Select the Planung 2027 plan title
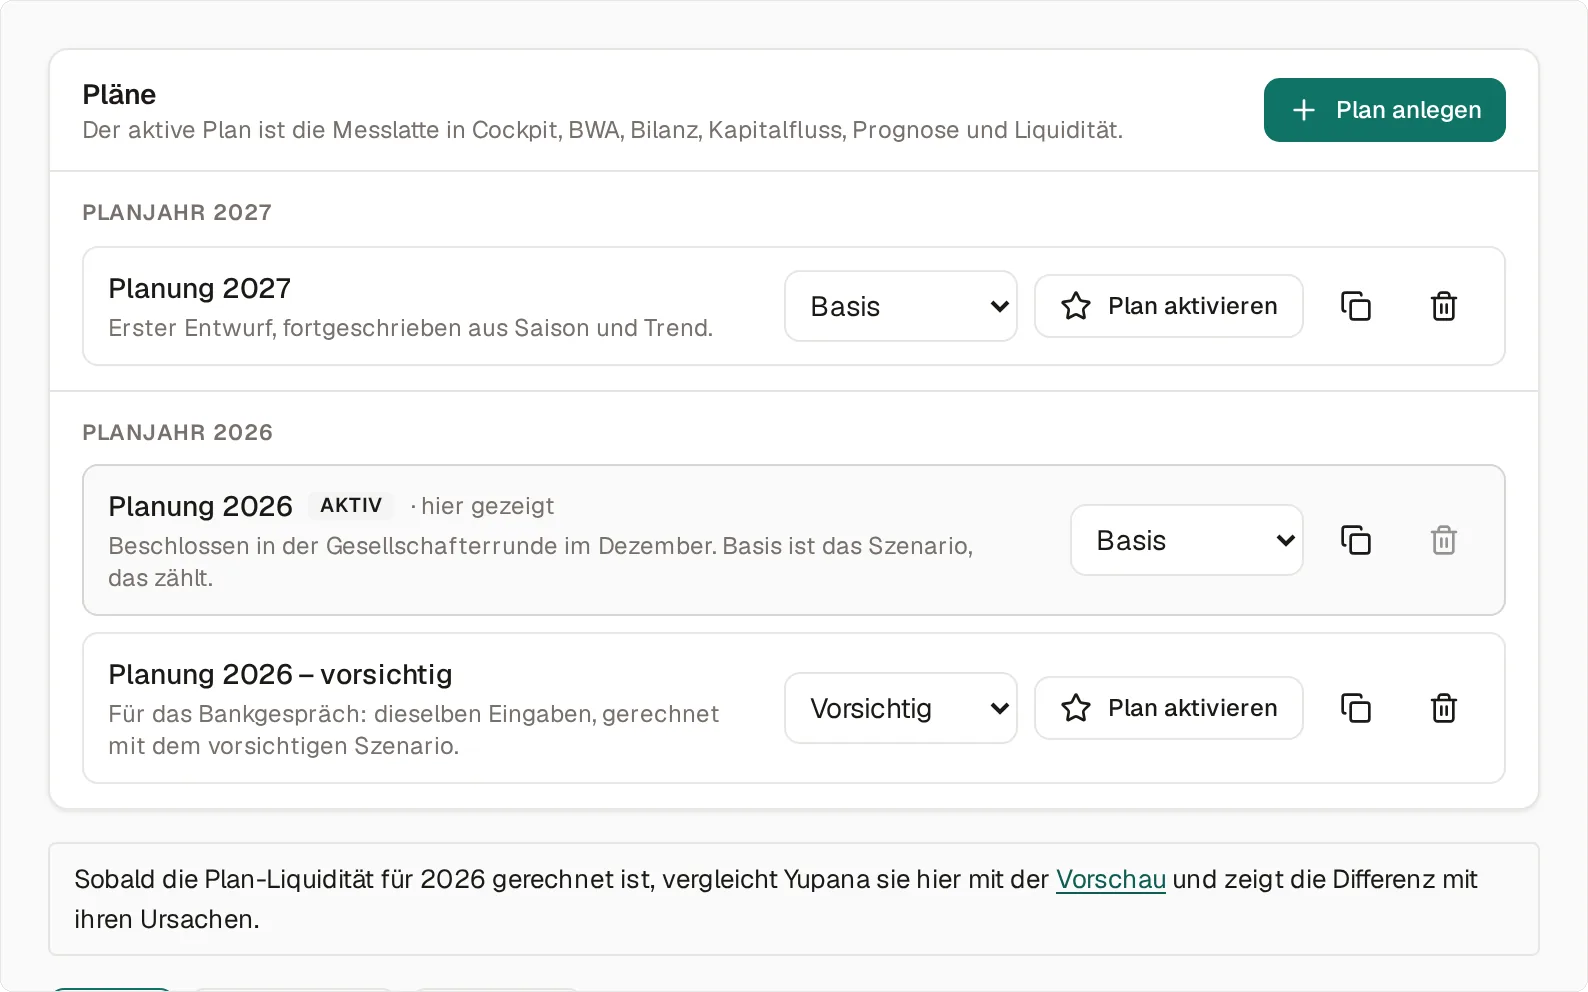This screenshot has width=1588, height=992. (x=200, y=288)
